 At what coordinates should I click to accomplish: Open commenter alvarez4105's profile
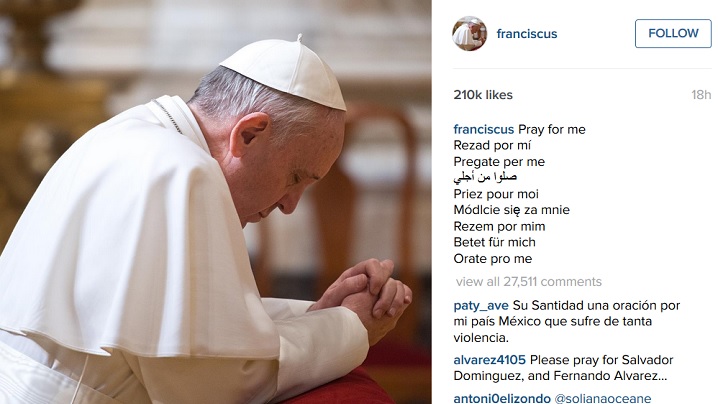coord(490,360)
